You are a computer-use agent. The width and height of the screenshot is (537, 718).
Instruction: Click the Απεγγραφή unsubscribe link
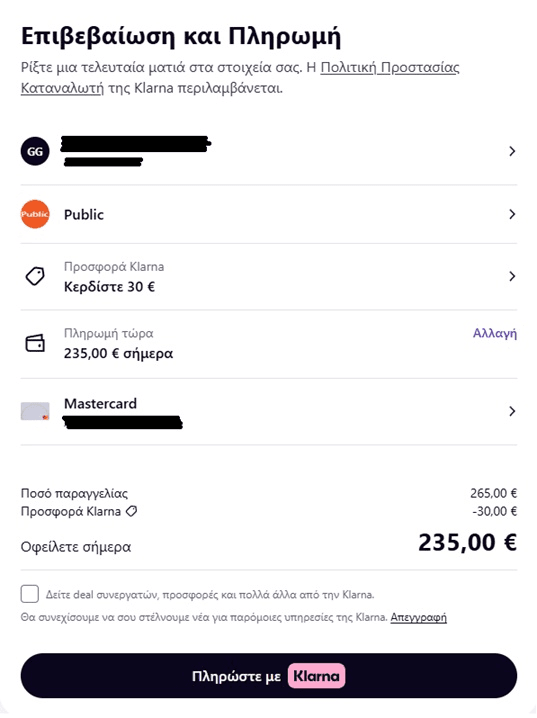click(x=418, y=617)
